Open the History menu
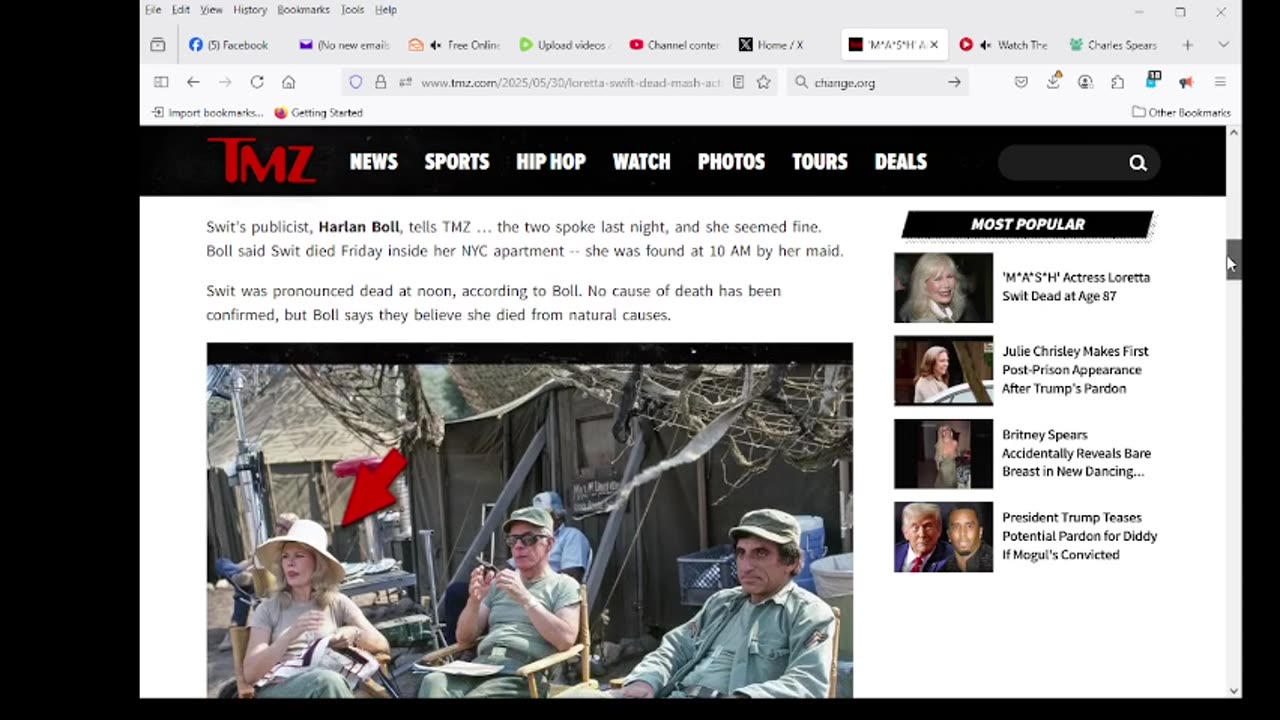 point(250,10)
